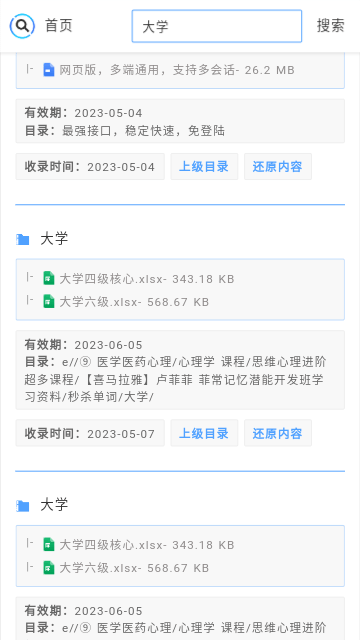Select first 大学四级核心.xlsx 343.18 KB entry
Viewport: 360px width, 640px height.
(x=147, y=279)
